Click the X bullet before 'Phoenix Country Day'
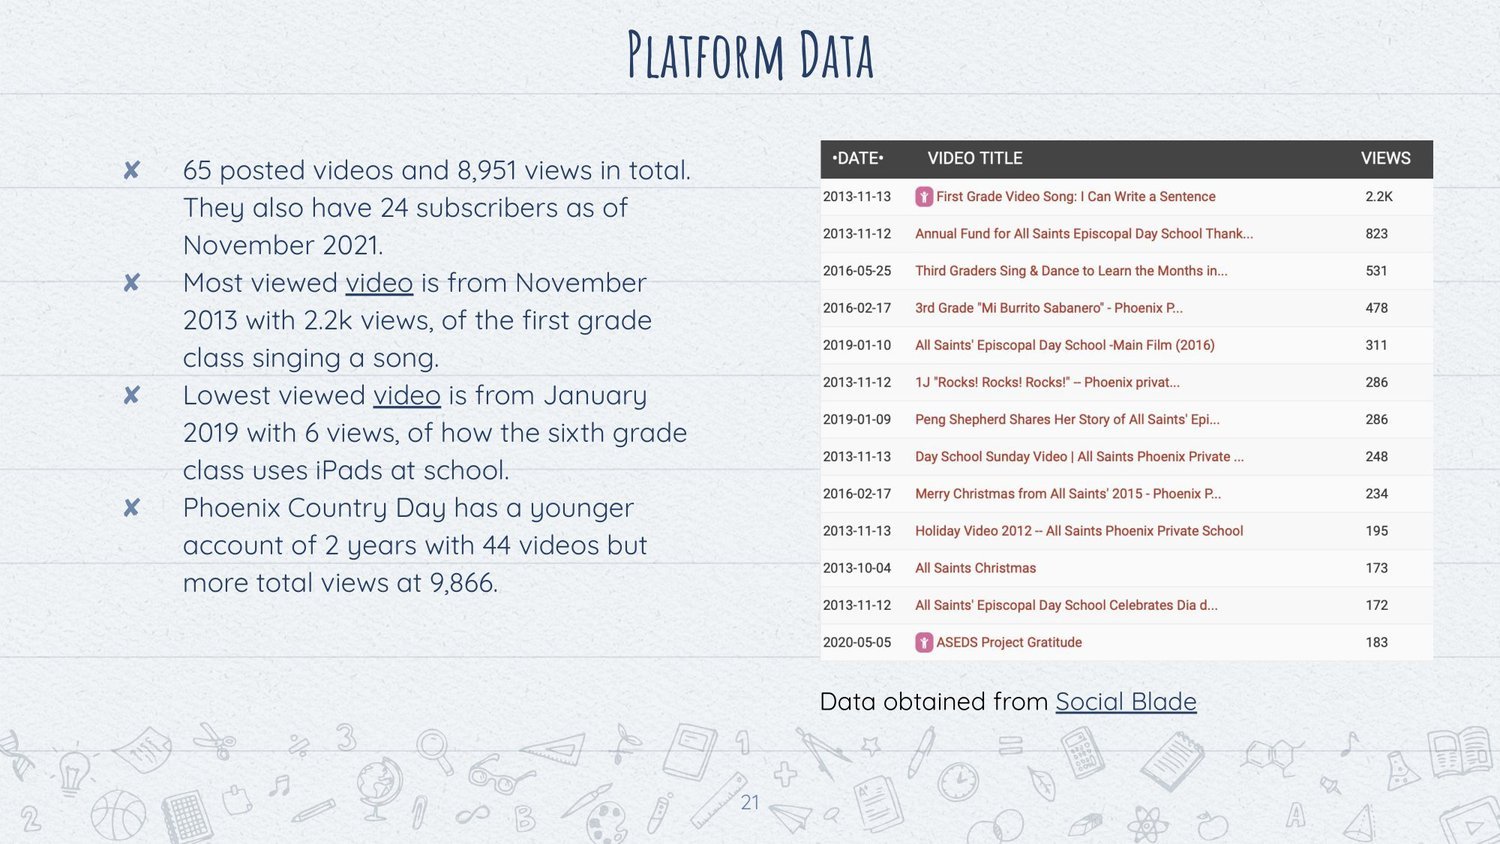1500x844 pixels. (131, 508)
